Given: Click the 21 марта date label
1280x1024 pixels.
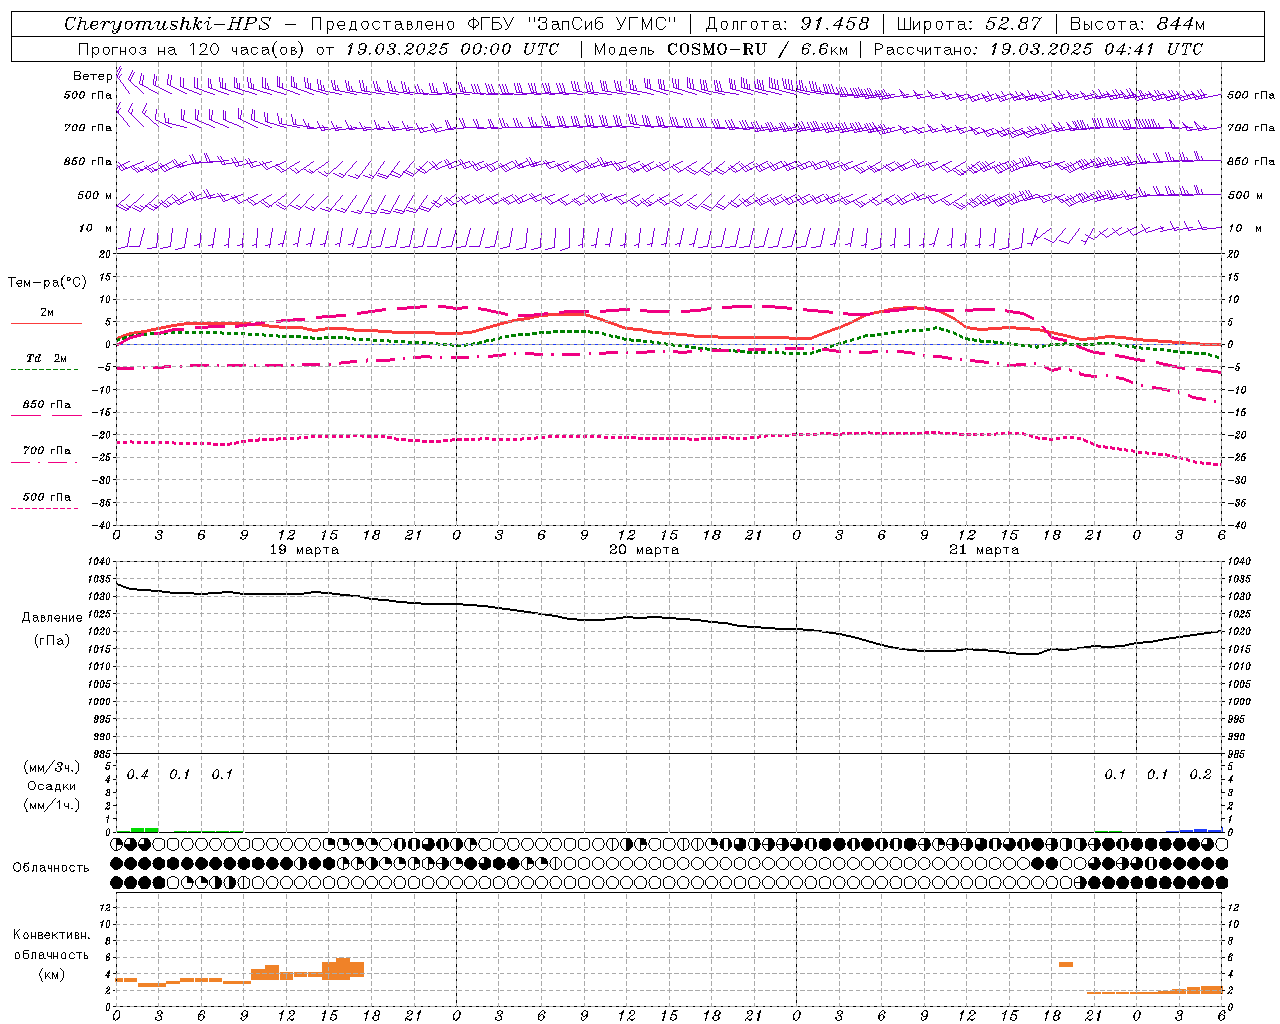Looking at the screenshot, I should [x=984, y=550].
